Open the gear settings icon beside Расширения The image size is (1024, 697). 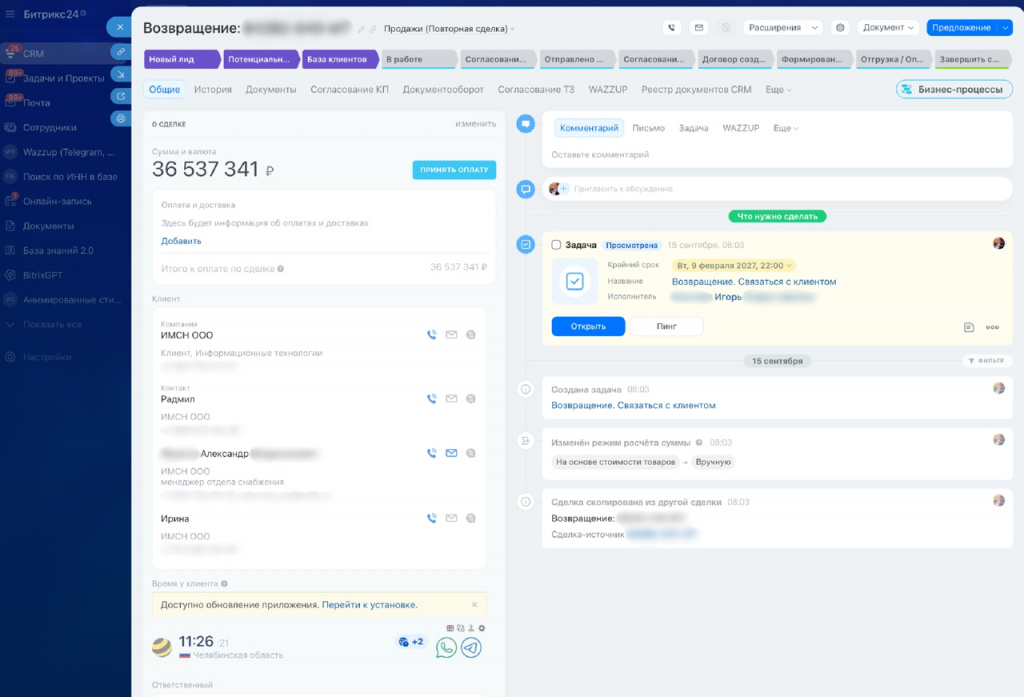pos(840,27)
